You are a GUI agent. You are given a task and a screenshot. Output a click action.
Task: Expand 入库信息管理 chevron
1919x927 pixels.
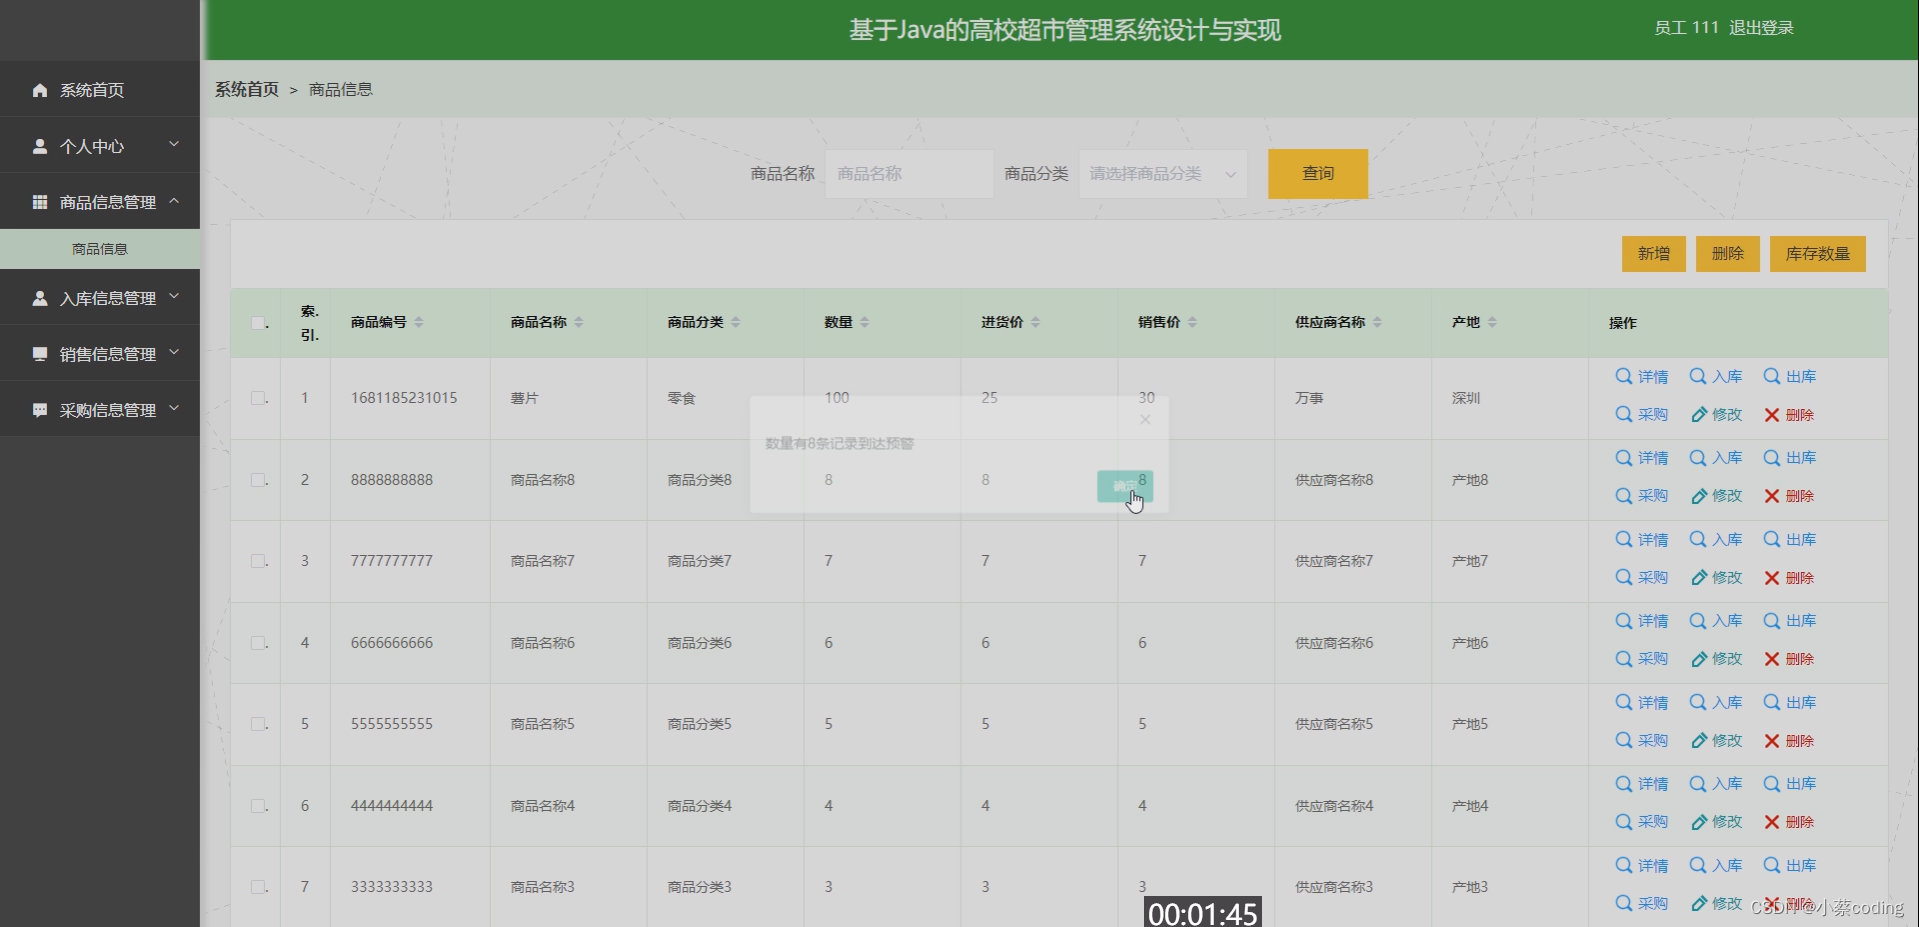pyautogui.click(x=174, y=297)
